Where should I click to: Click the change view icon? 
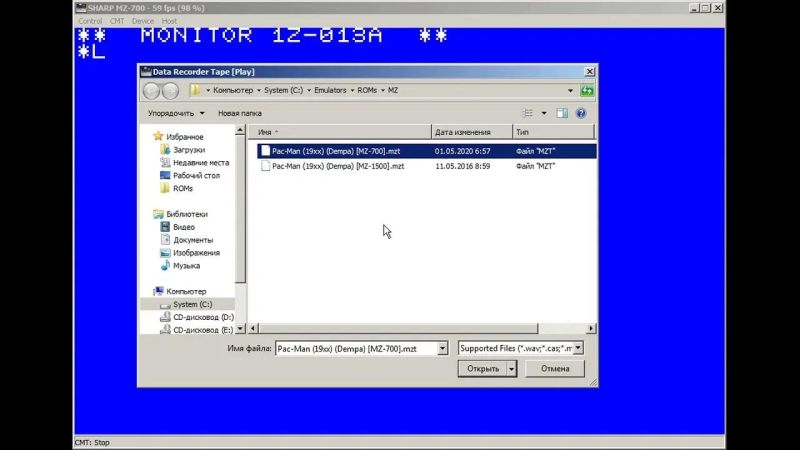[x=528, y=113]
